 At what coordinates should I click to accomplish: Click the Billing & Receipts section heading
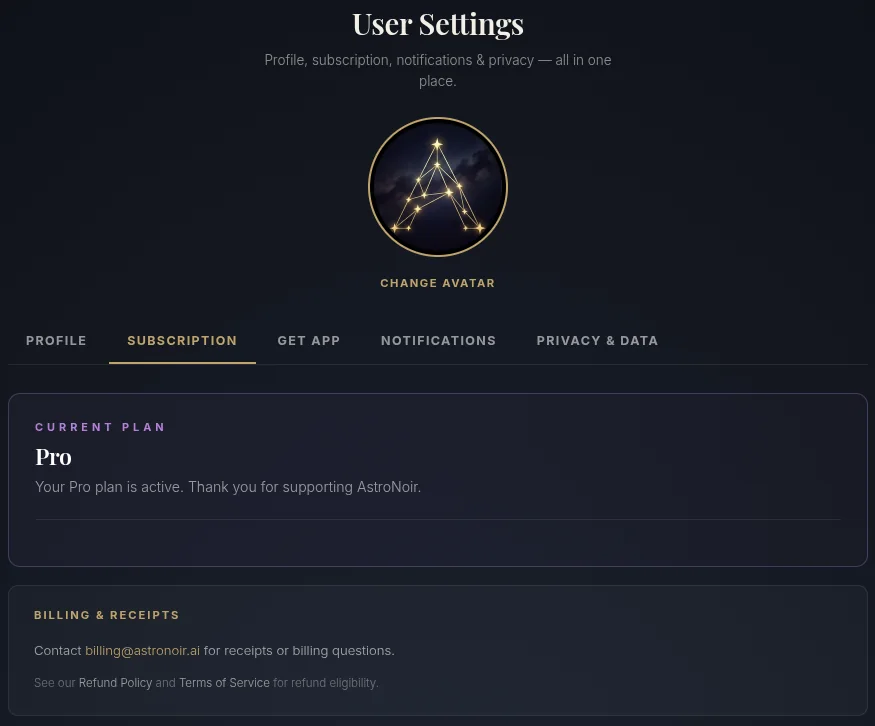[107, 615]
